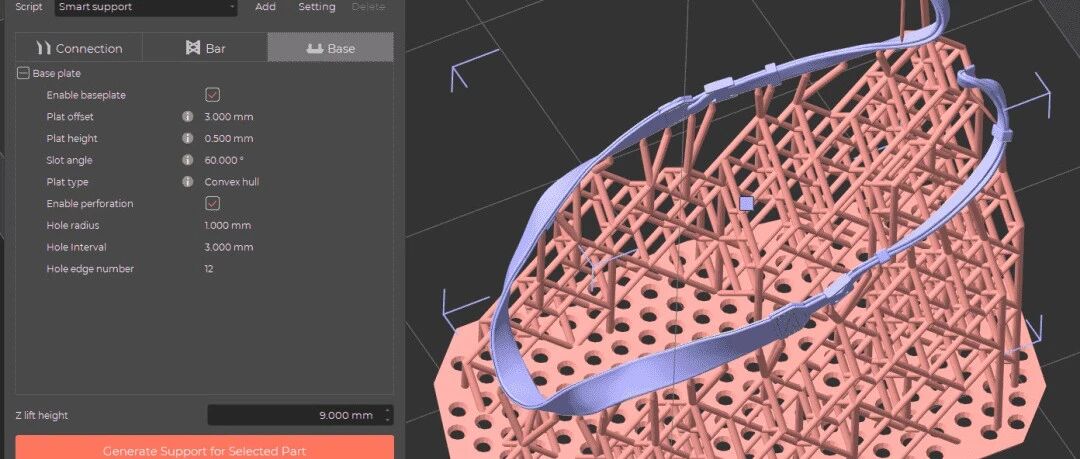This screenshot has height=459, width=1080.
Task: Toggle the Enable baseplate checkbox
Action: [x=213, y=95]
